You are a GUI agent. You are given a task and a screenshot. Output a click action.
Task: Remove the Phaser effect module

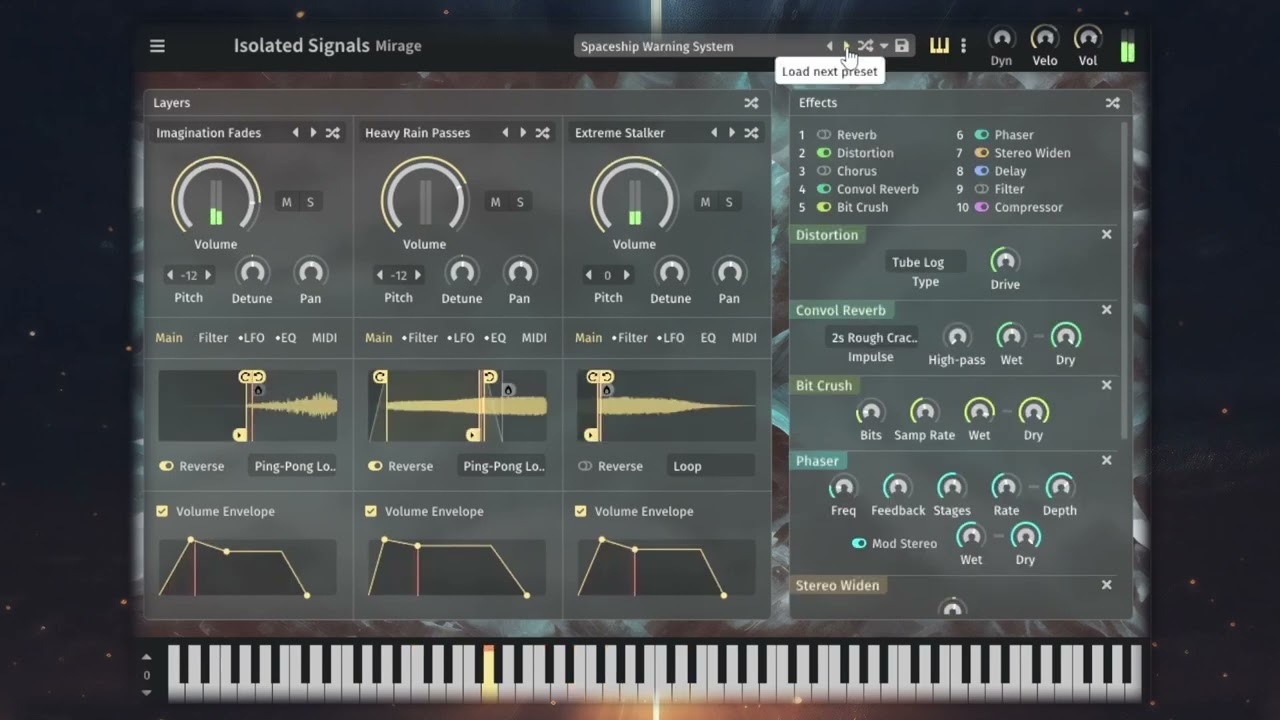click(x=1107, y=460)
